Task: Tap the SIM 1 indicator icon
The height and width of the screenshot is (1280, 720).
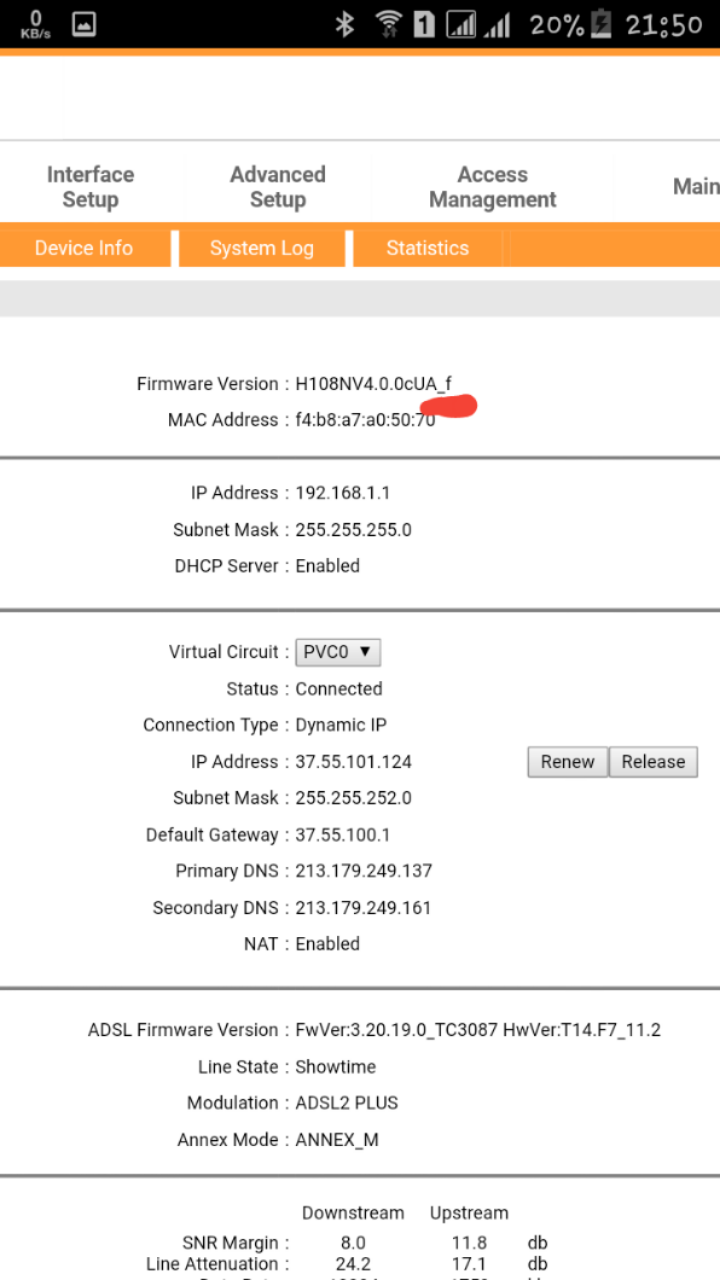Action: click(x=424, y=24)
